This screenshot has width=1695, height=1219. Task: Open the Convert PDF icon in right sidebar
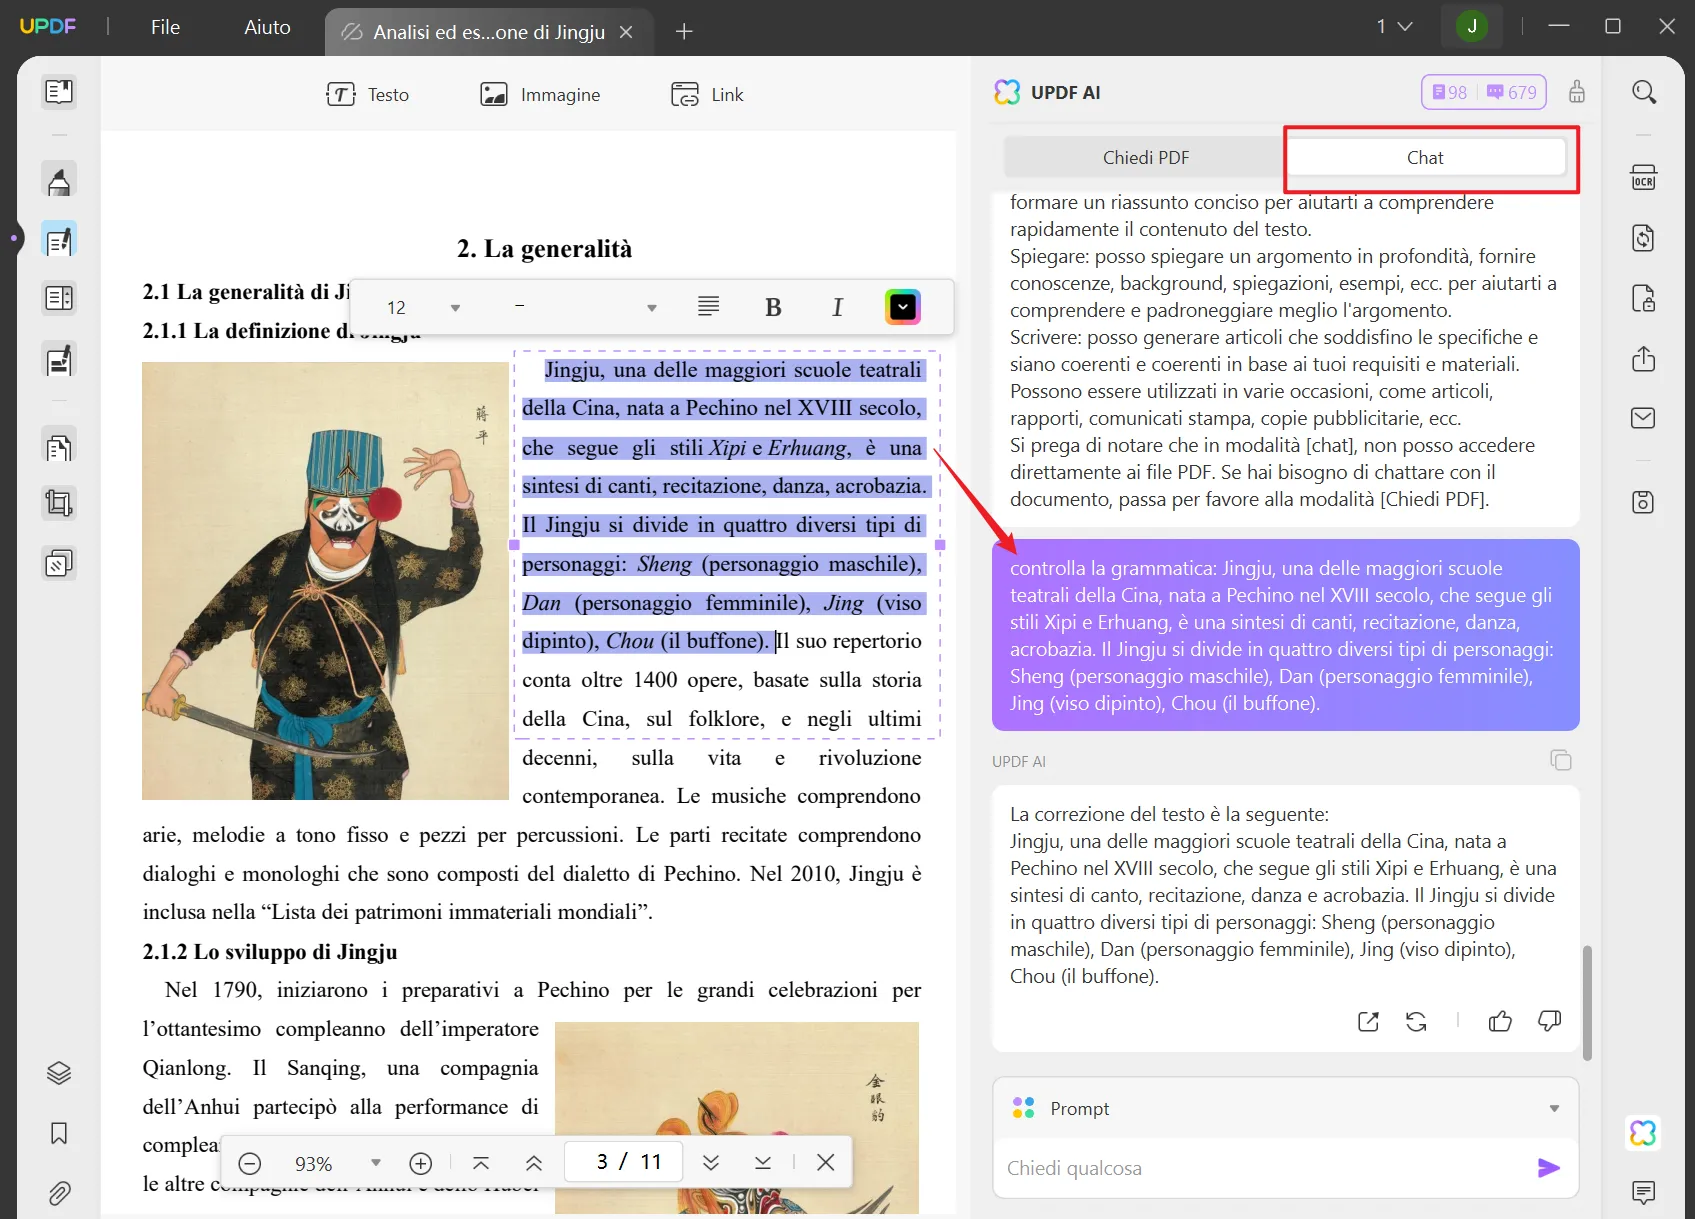coord(1644,238)
